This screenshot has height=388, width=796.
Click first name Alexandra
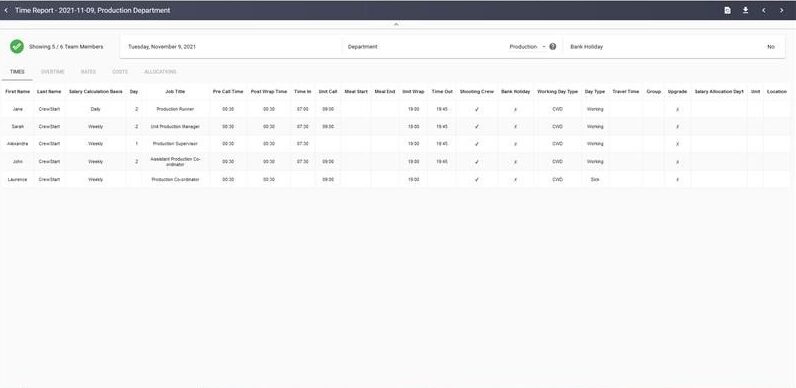pos(18,144)
